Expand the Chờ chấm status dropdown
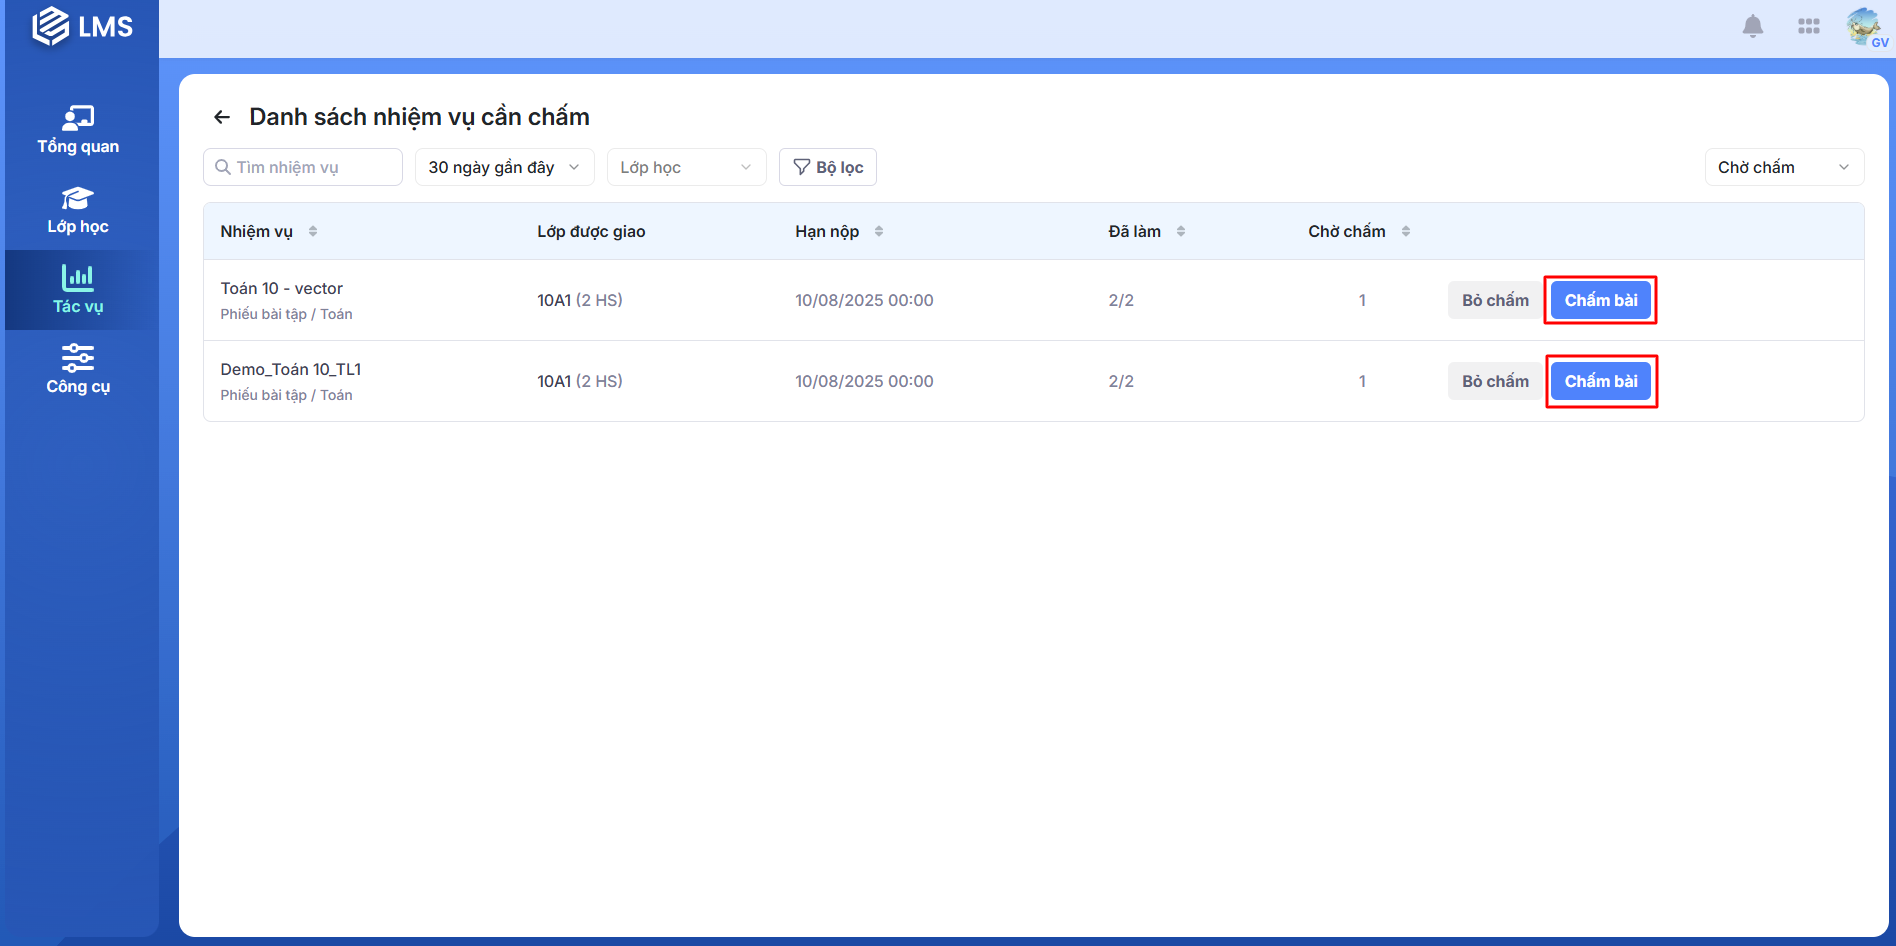The width and height of the screenshot is (1896, 946). pyautogui.click(x=1783, y=167)
